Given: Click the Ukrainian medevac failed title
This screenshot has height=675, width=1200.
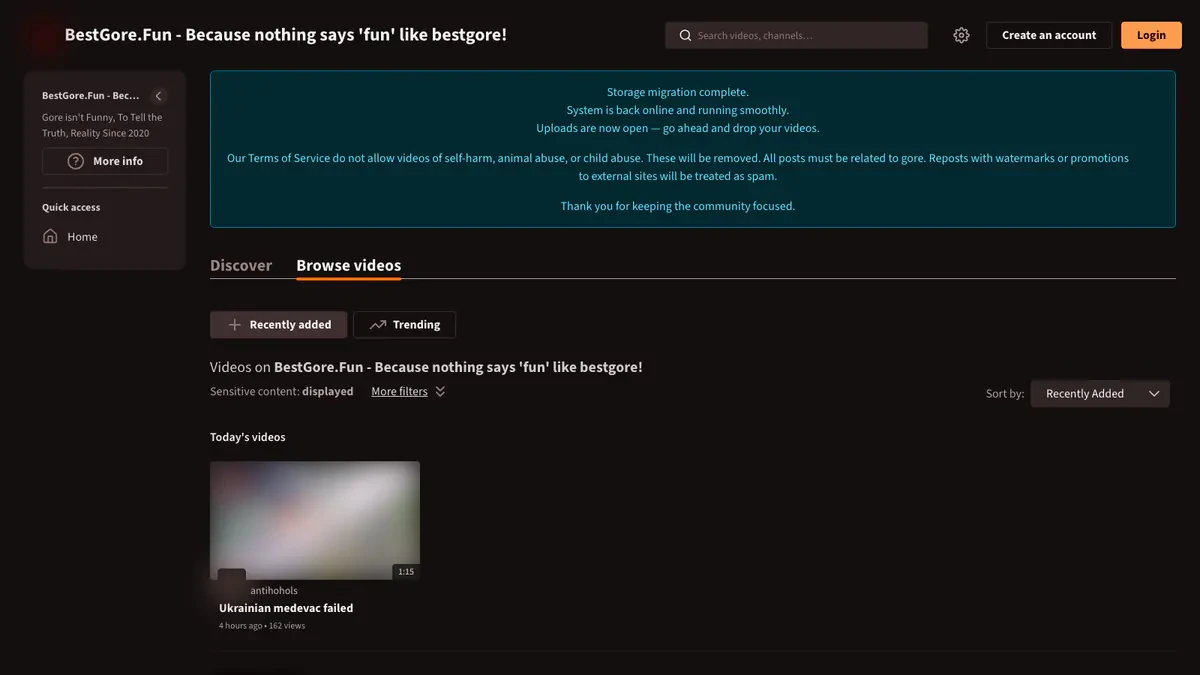Looking at the screenshot, I should tap(286, 608).
